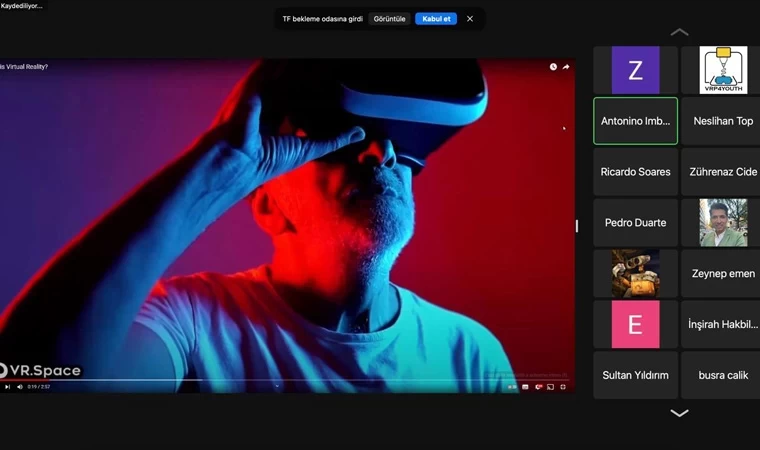
Task: Click the video progress bar
Action: 286,380
